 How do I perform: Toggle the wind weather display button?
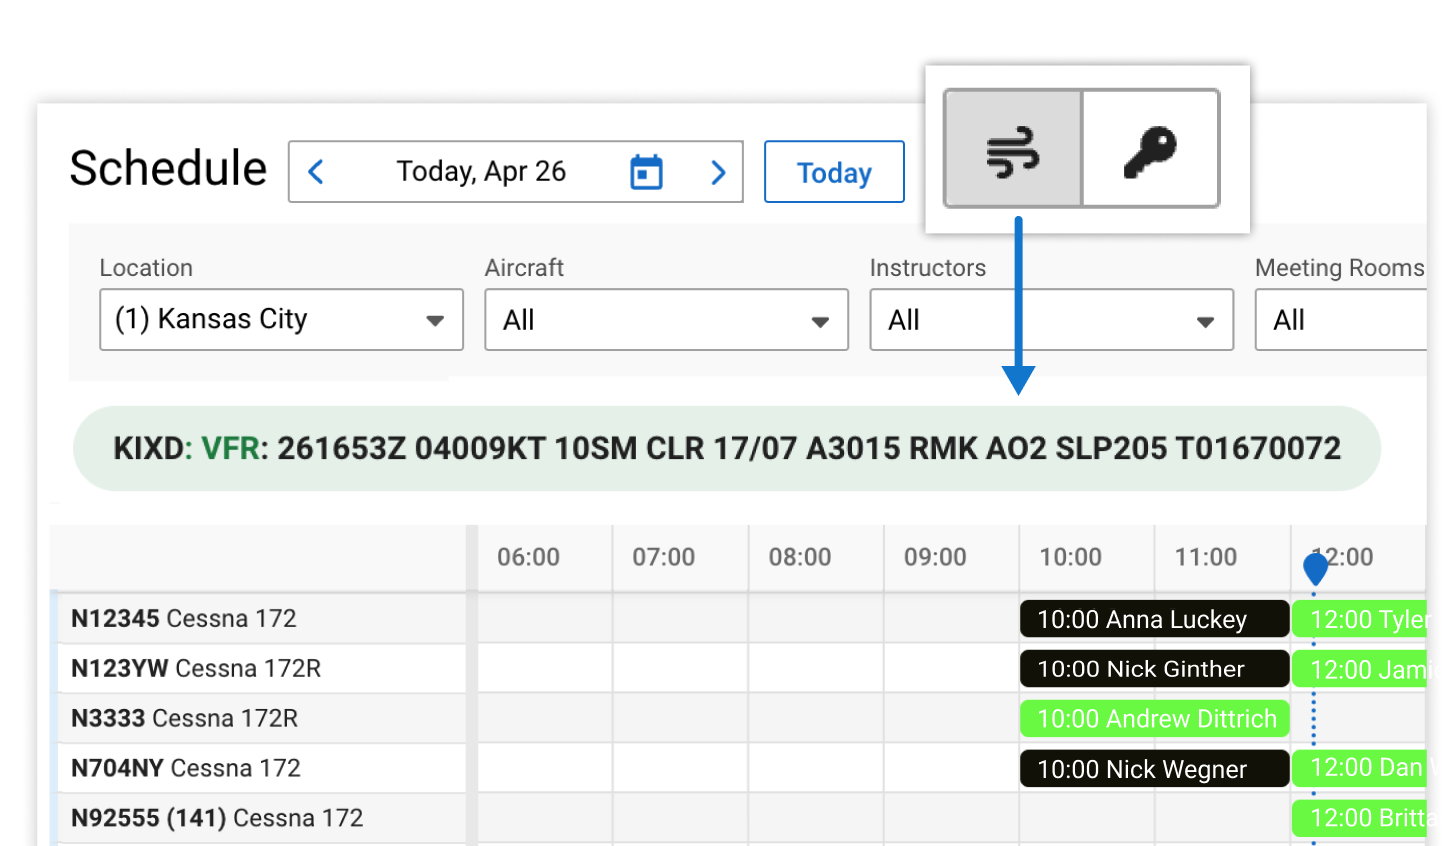pyautogui.click(x=1013, y=149)
